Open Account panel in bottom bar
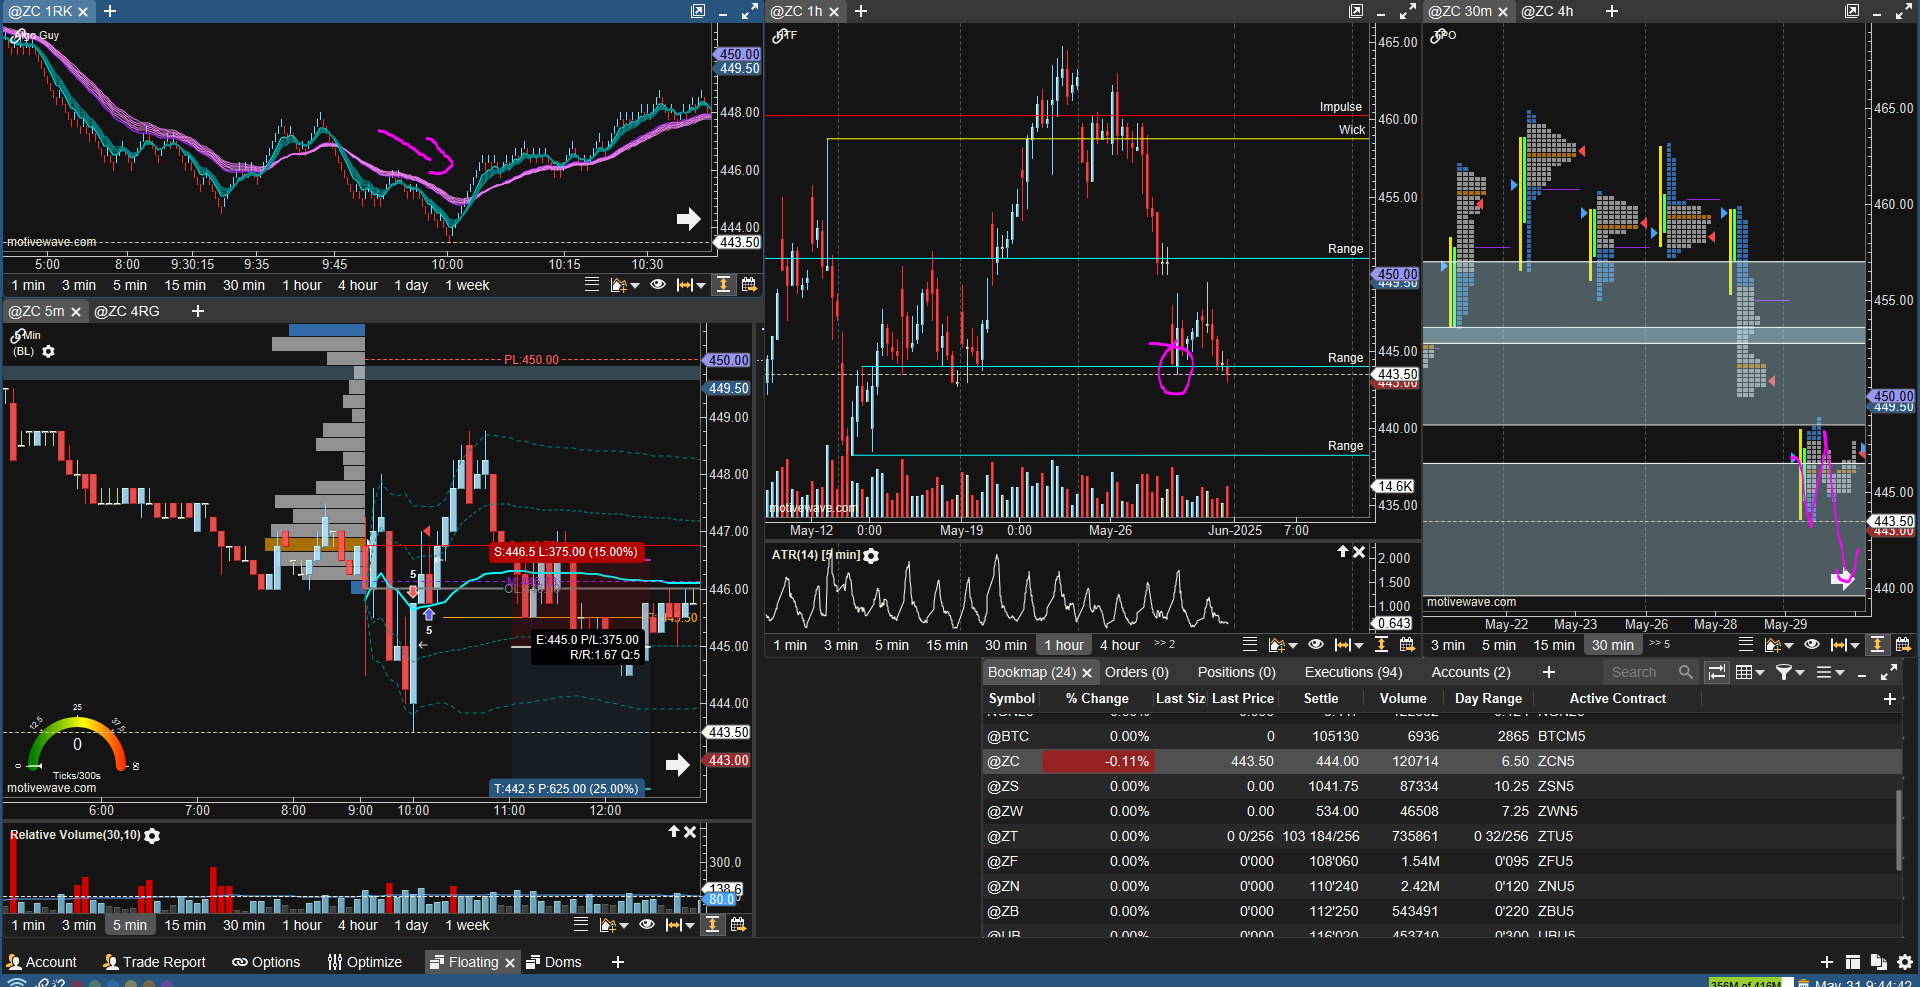The height and width of the screenshot is (987, 1920). click(42, 962)
